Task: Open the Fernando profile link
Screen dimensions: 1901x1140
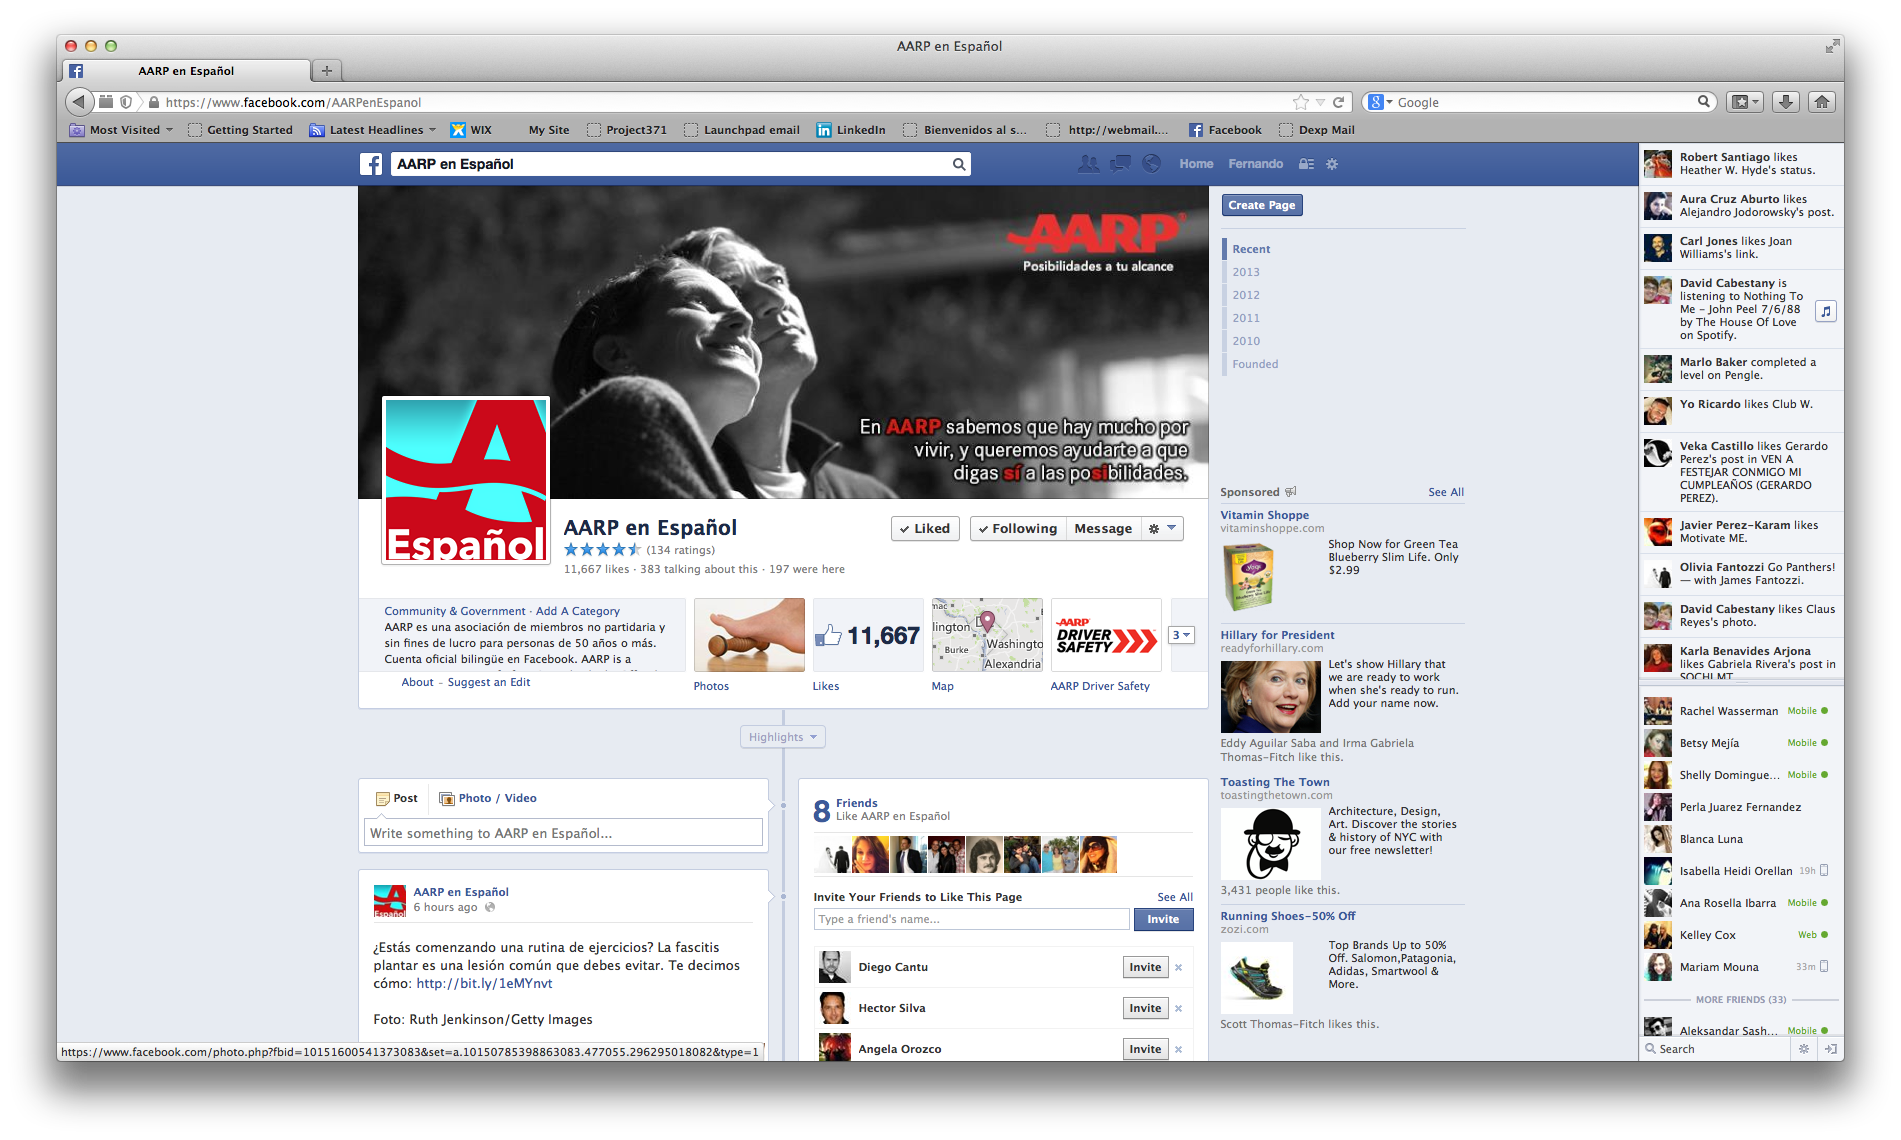Action: point(1255,164)
